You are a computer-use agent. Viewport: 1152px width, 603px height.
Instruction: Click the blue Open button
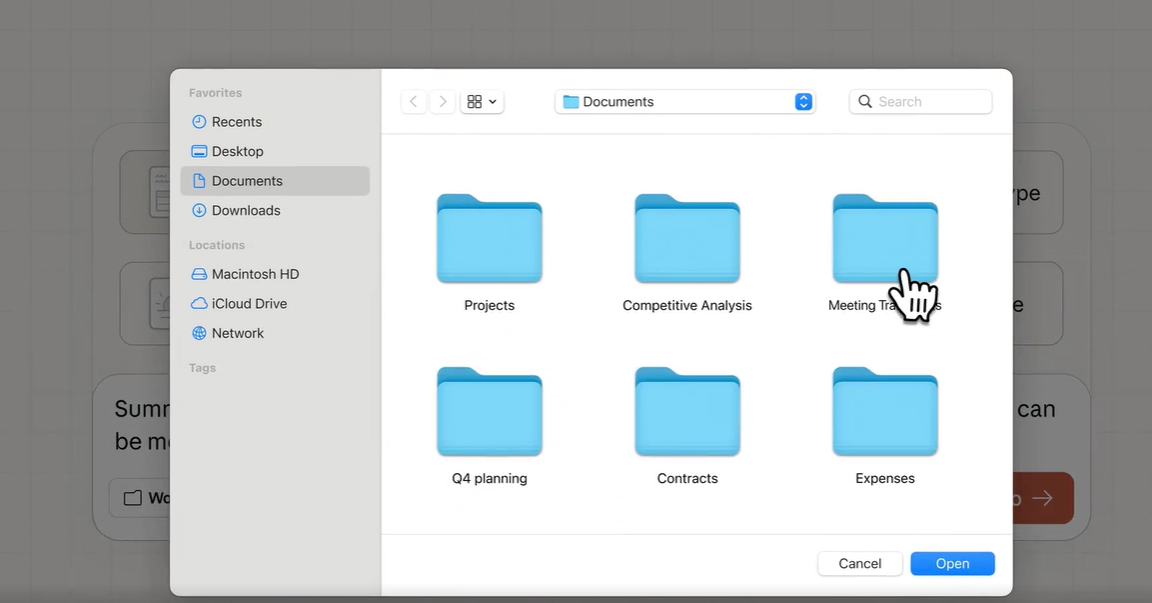(x=952, y=564)
